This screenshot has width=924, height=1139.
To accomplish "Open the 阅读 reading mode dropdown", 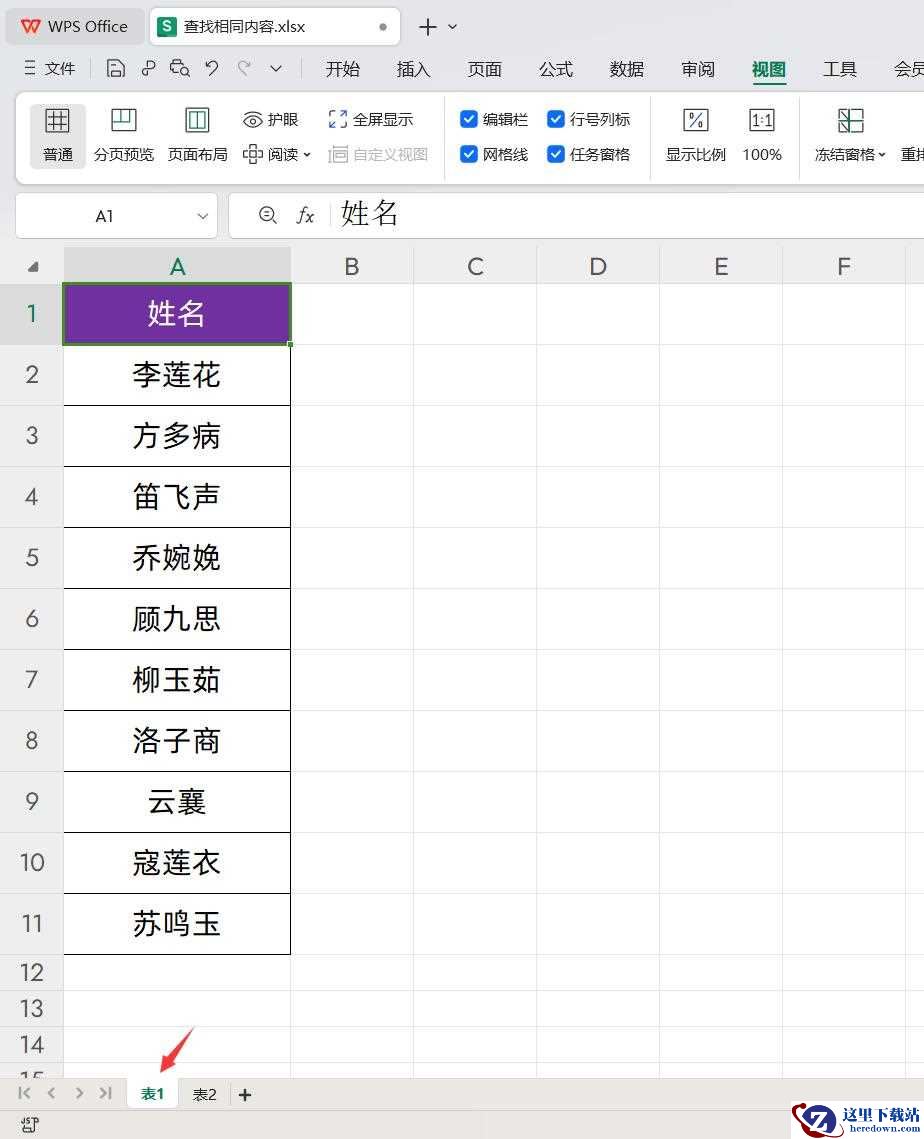I will (277, 154).
